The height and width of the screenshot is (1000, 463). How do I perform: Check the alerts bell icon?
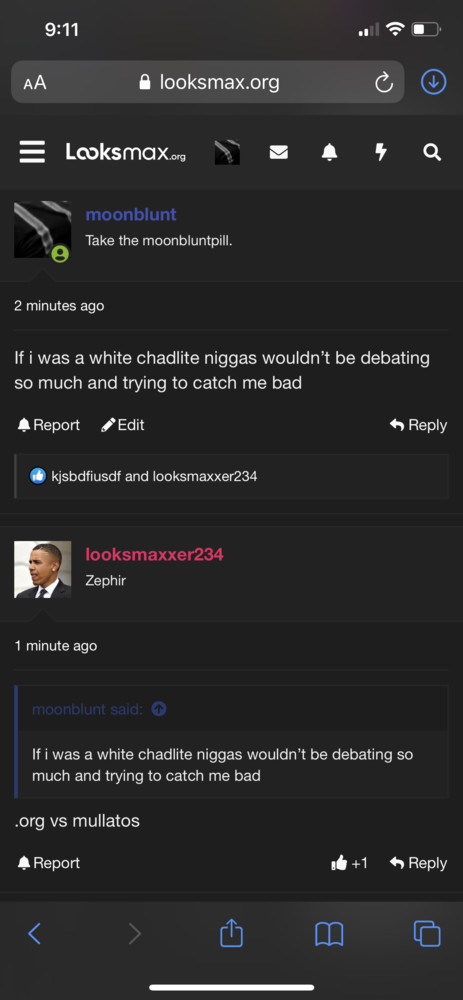pos(329,152)
